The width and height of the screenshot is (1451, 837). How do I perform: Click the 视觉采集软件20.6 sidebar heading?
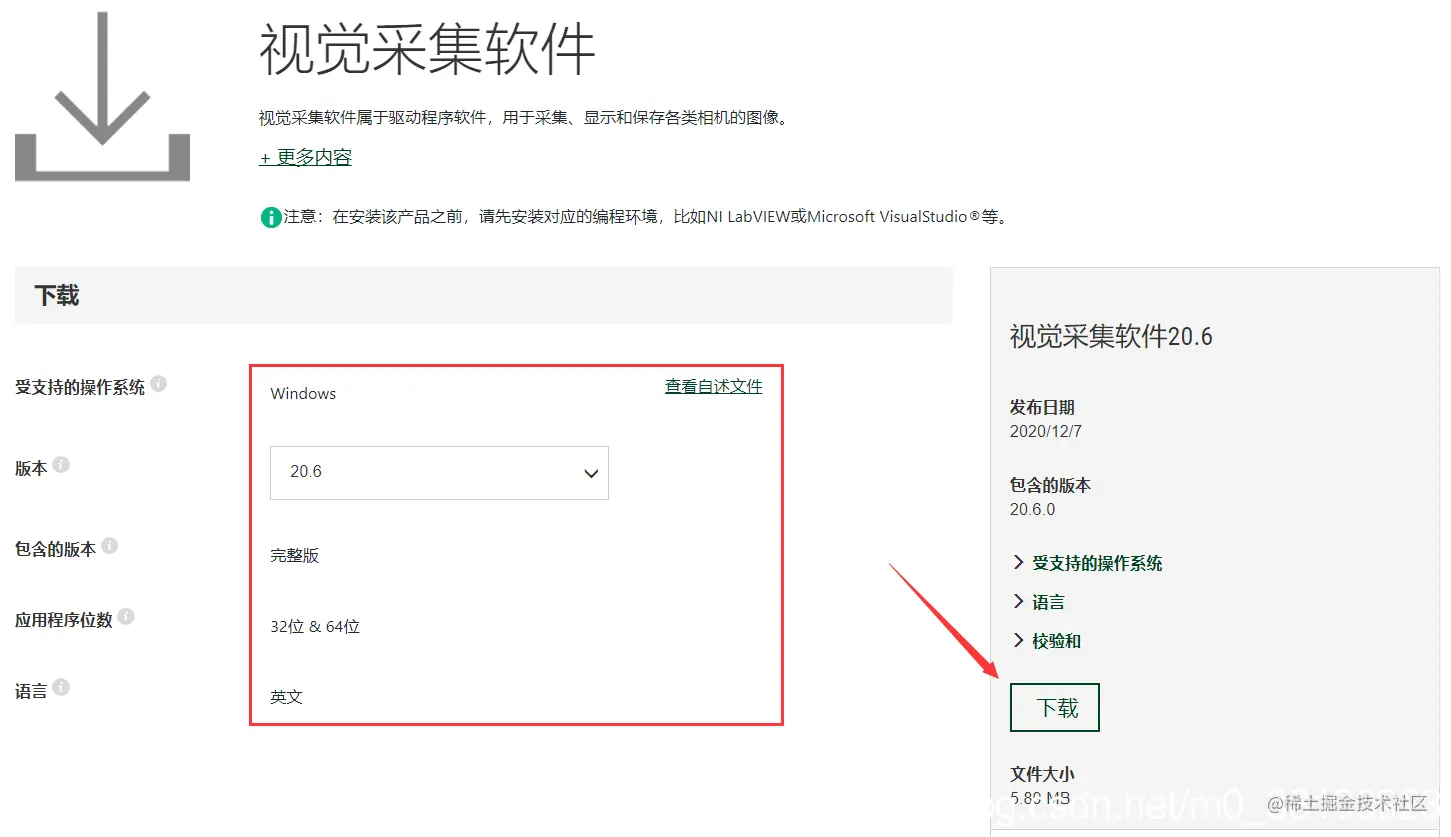pos(1111,337)
